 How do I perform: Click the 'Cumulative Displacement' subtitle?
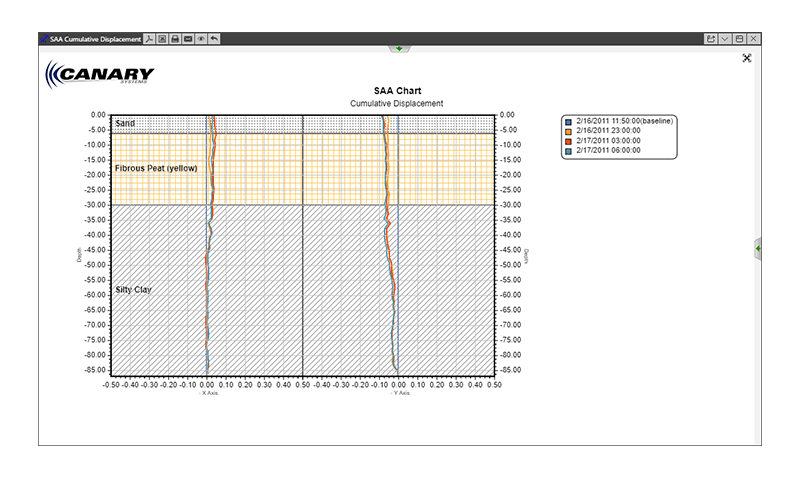[x=396, y=104]
